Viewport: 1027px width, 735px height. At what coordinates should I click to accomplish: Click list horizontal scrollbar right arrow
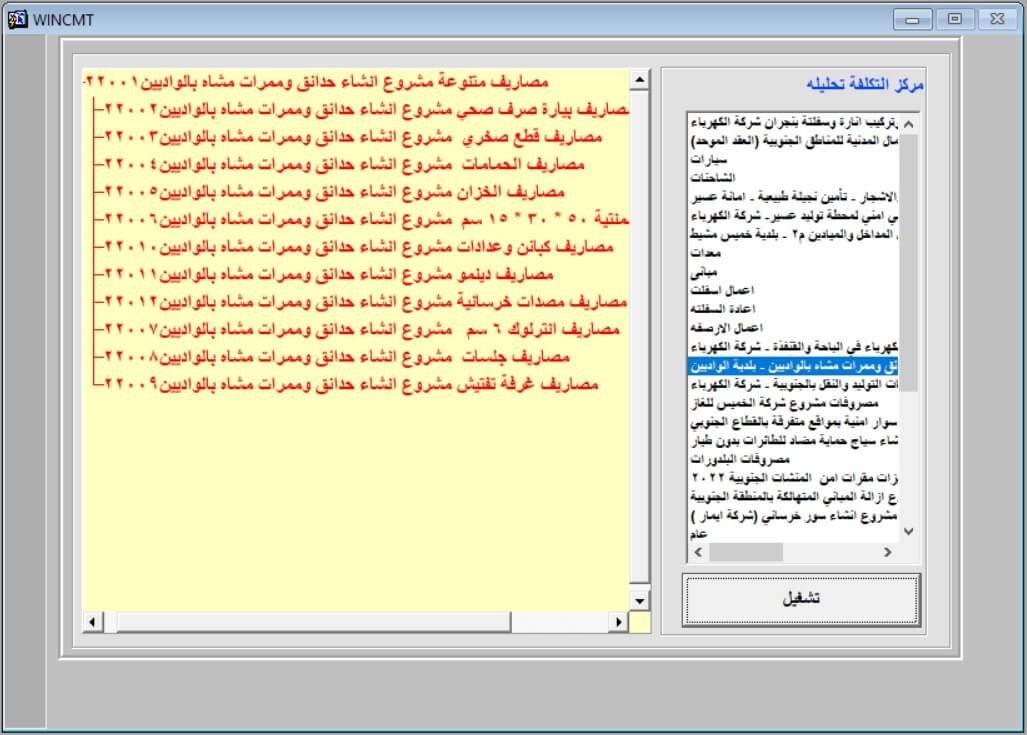click(887, 552)
